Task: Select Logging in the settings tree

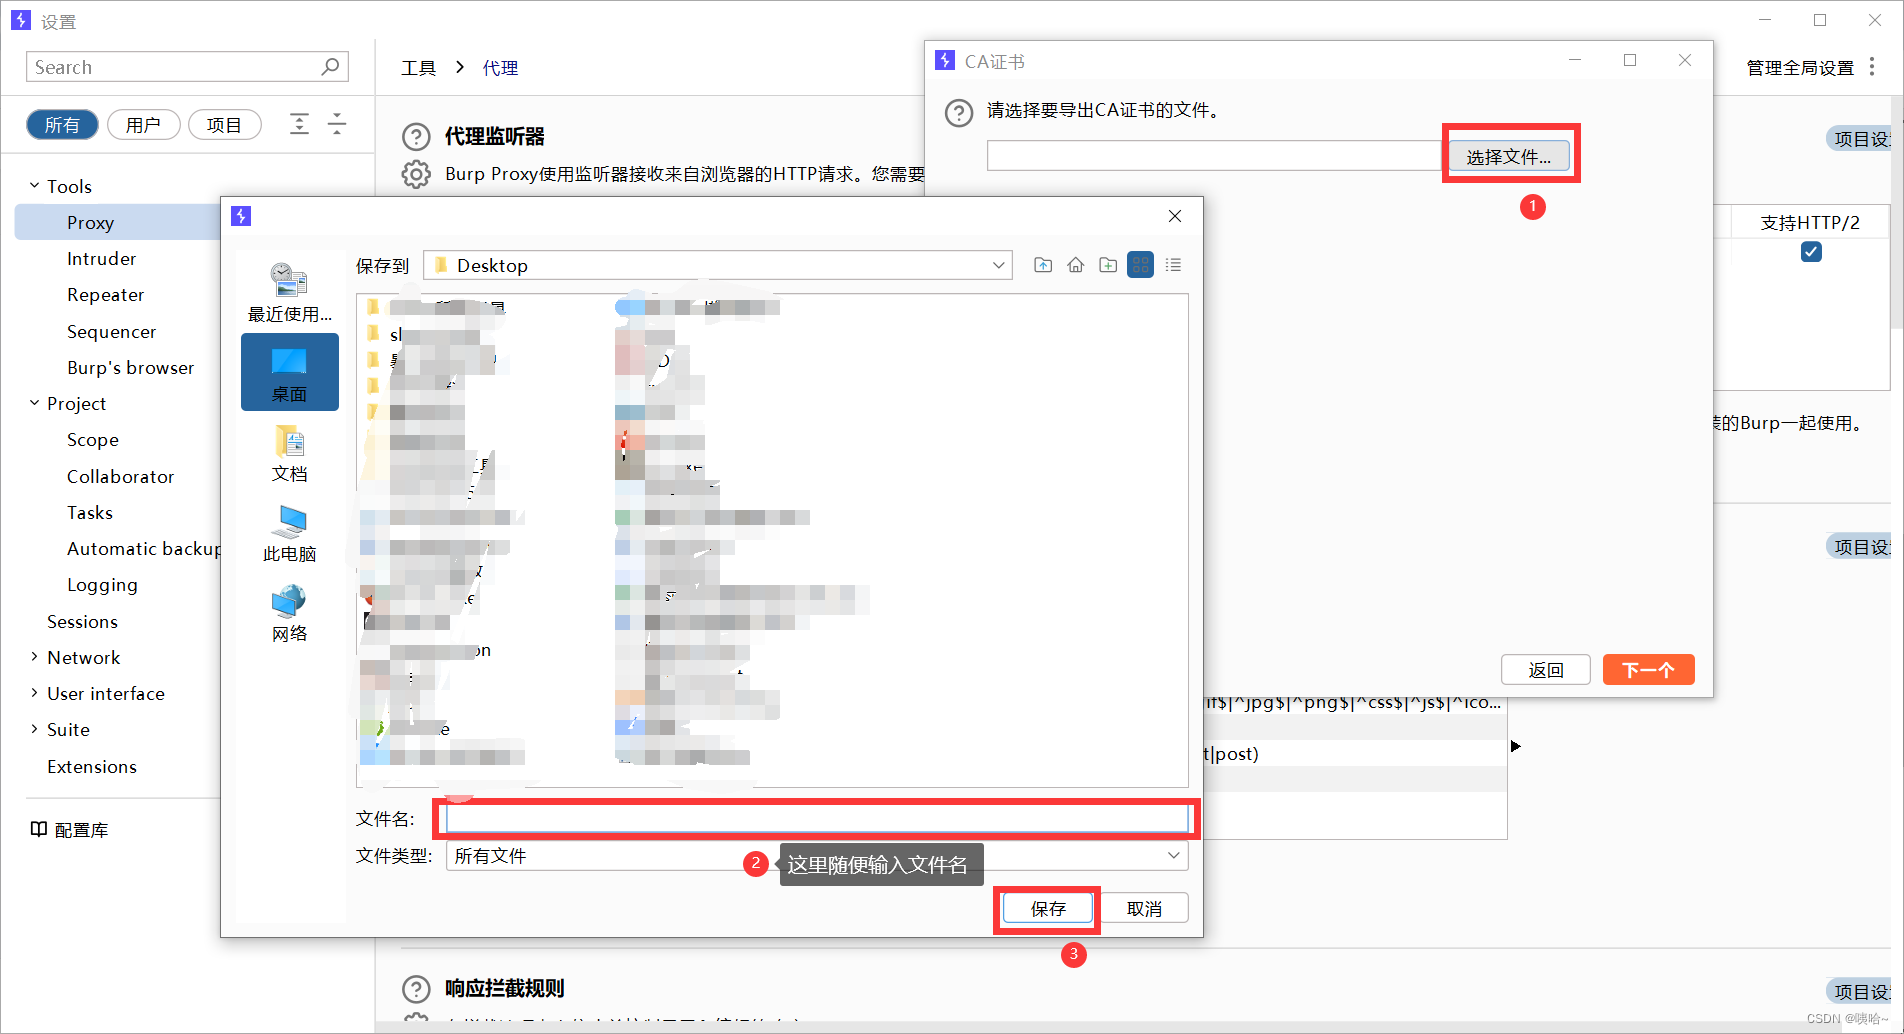Action: (102, 585)
